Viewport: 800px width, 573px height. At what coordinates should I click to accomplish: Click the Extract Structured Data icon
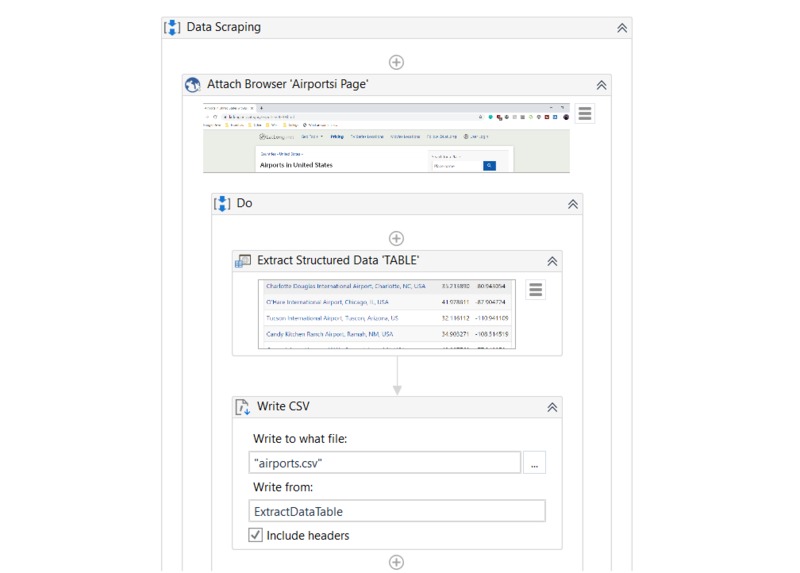(243, 261)
